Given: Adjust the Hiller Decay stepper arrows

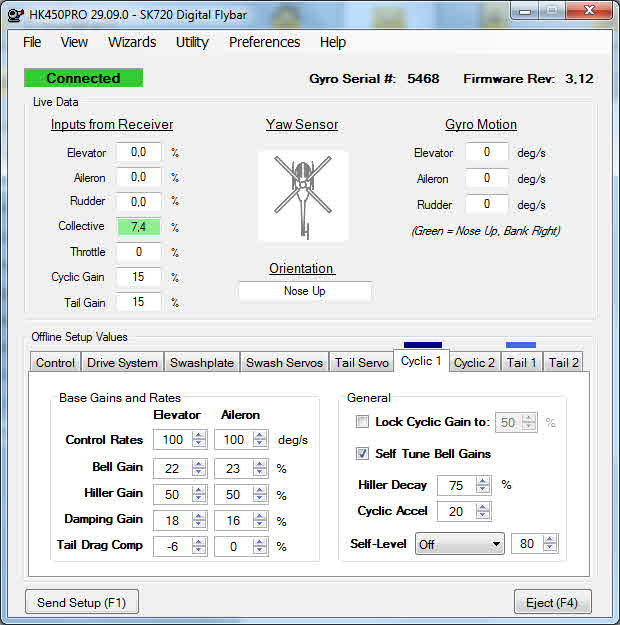Looking at the screenshot, I should pyautogui.click(x=483, y=485).
